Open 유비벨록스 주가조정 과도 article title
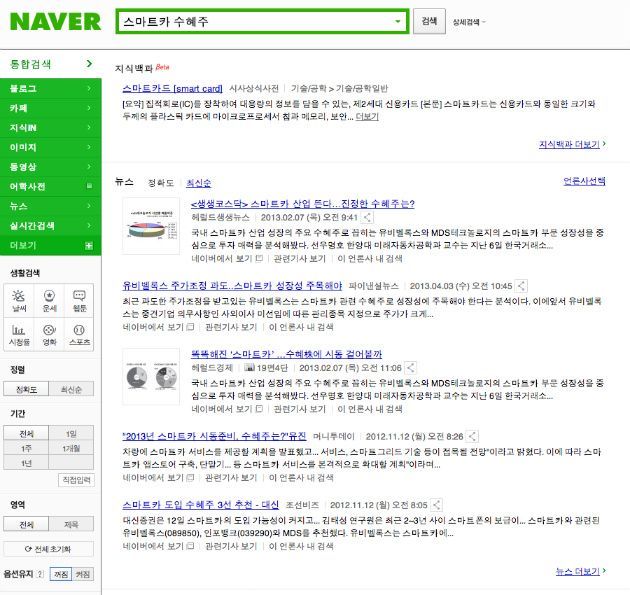 pyautogui.click(x=232, y=286)
